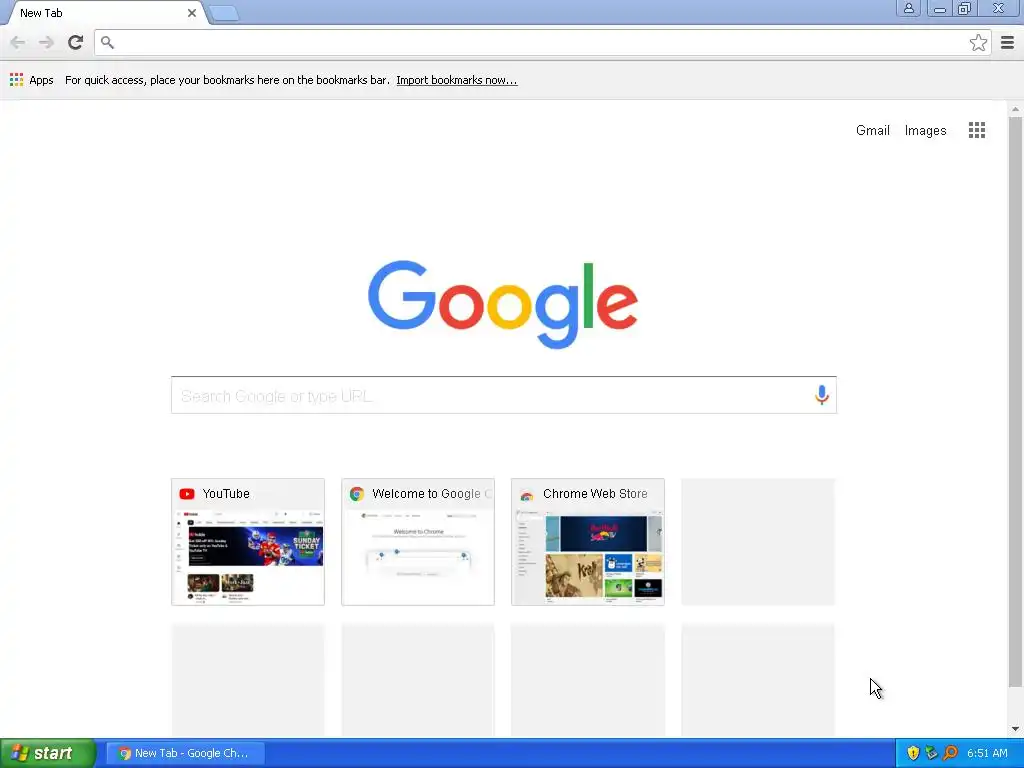This screenshot has width=1024, height=768.
Task: Open the Gmail link
Action: click(x=872, y=130)
